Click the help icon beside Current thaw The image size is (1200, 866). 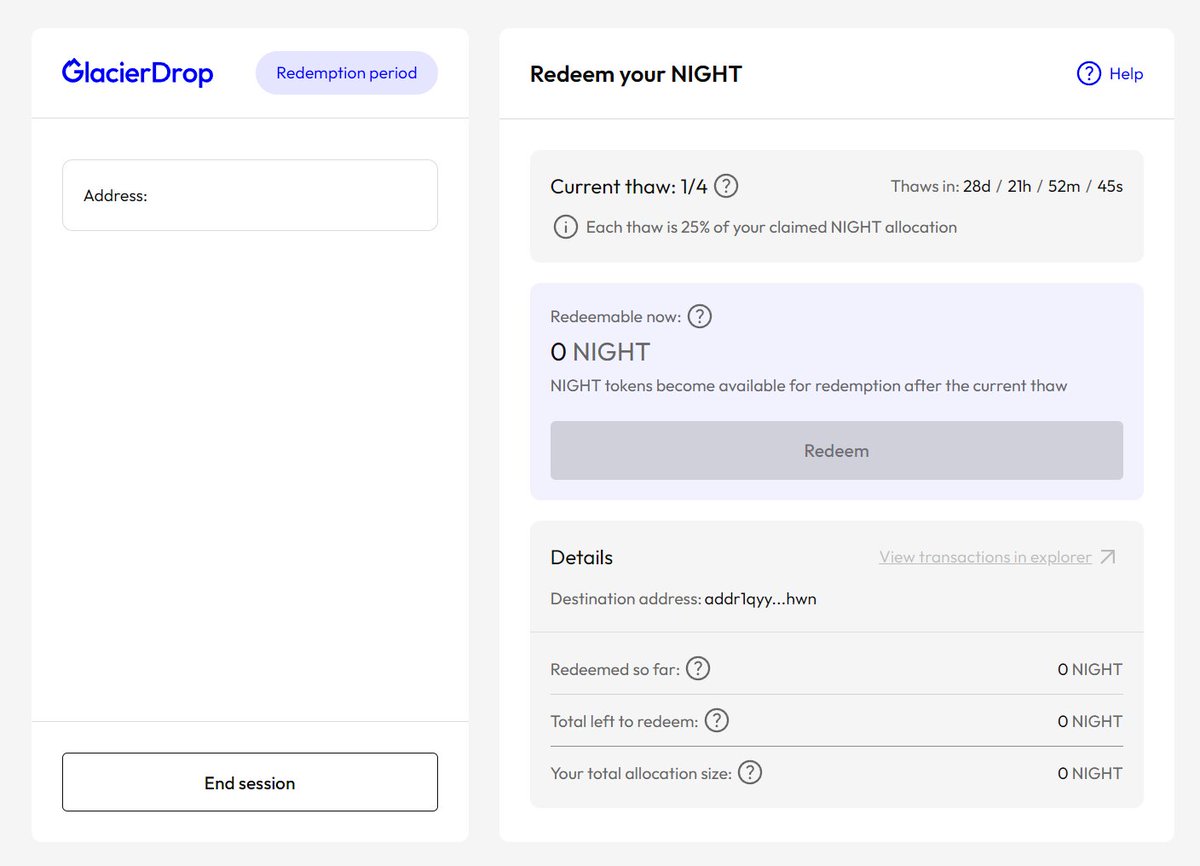(727, 186)
